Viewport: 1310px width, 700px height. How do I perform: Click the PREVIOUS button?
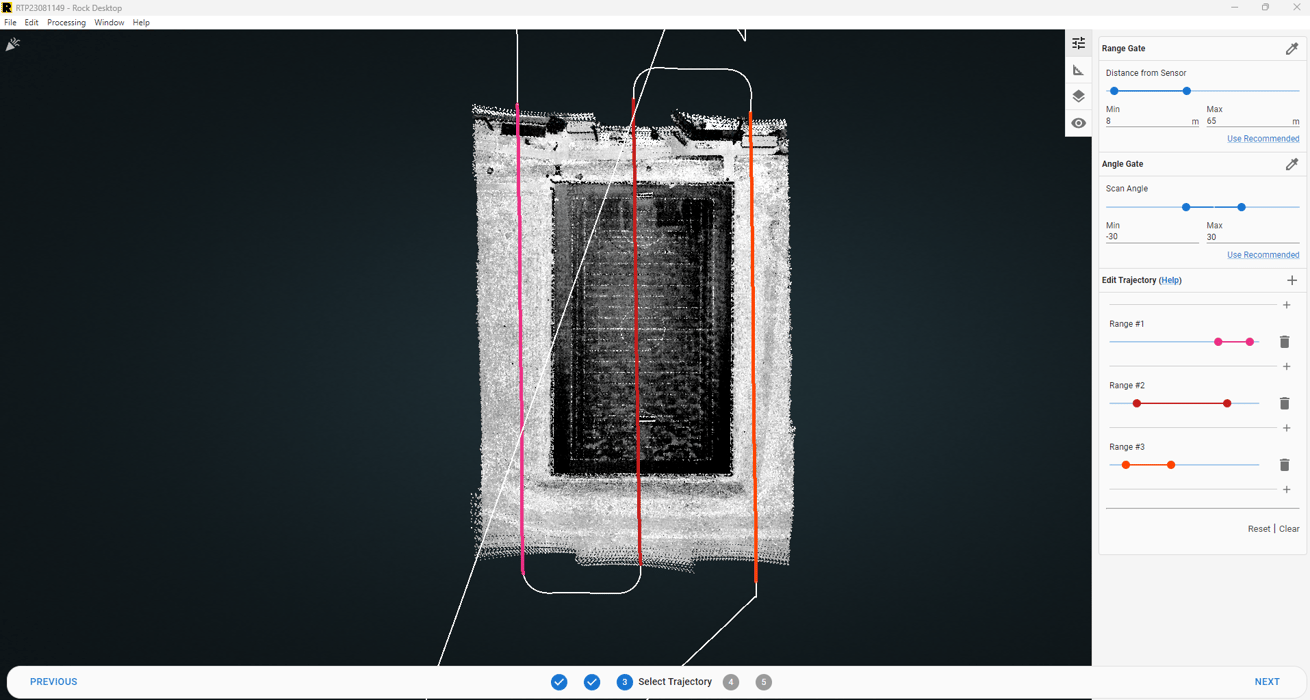click(x=52, y=681)
